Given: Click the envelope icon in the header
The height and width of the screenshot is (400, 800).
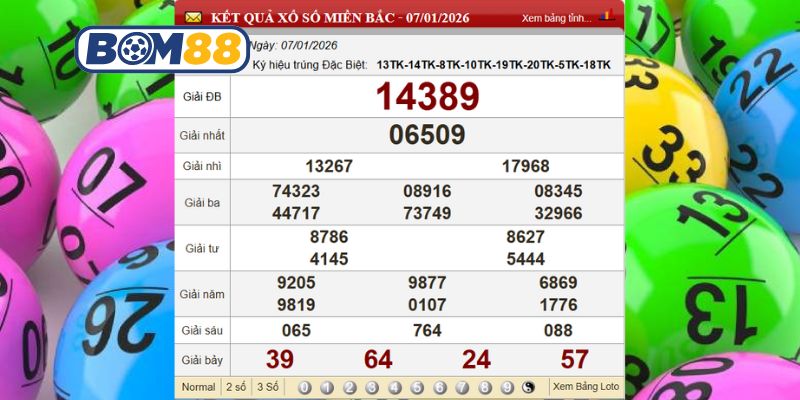Looking at the screenshot, I should pos(193,18).
